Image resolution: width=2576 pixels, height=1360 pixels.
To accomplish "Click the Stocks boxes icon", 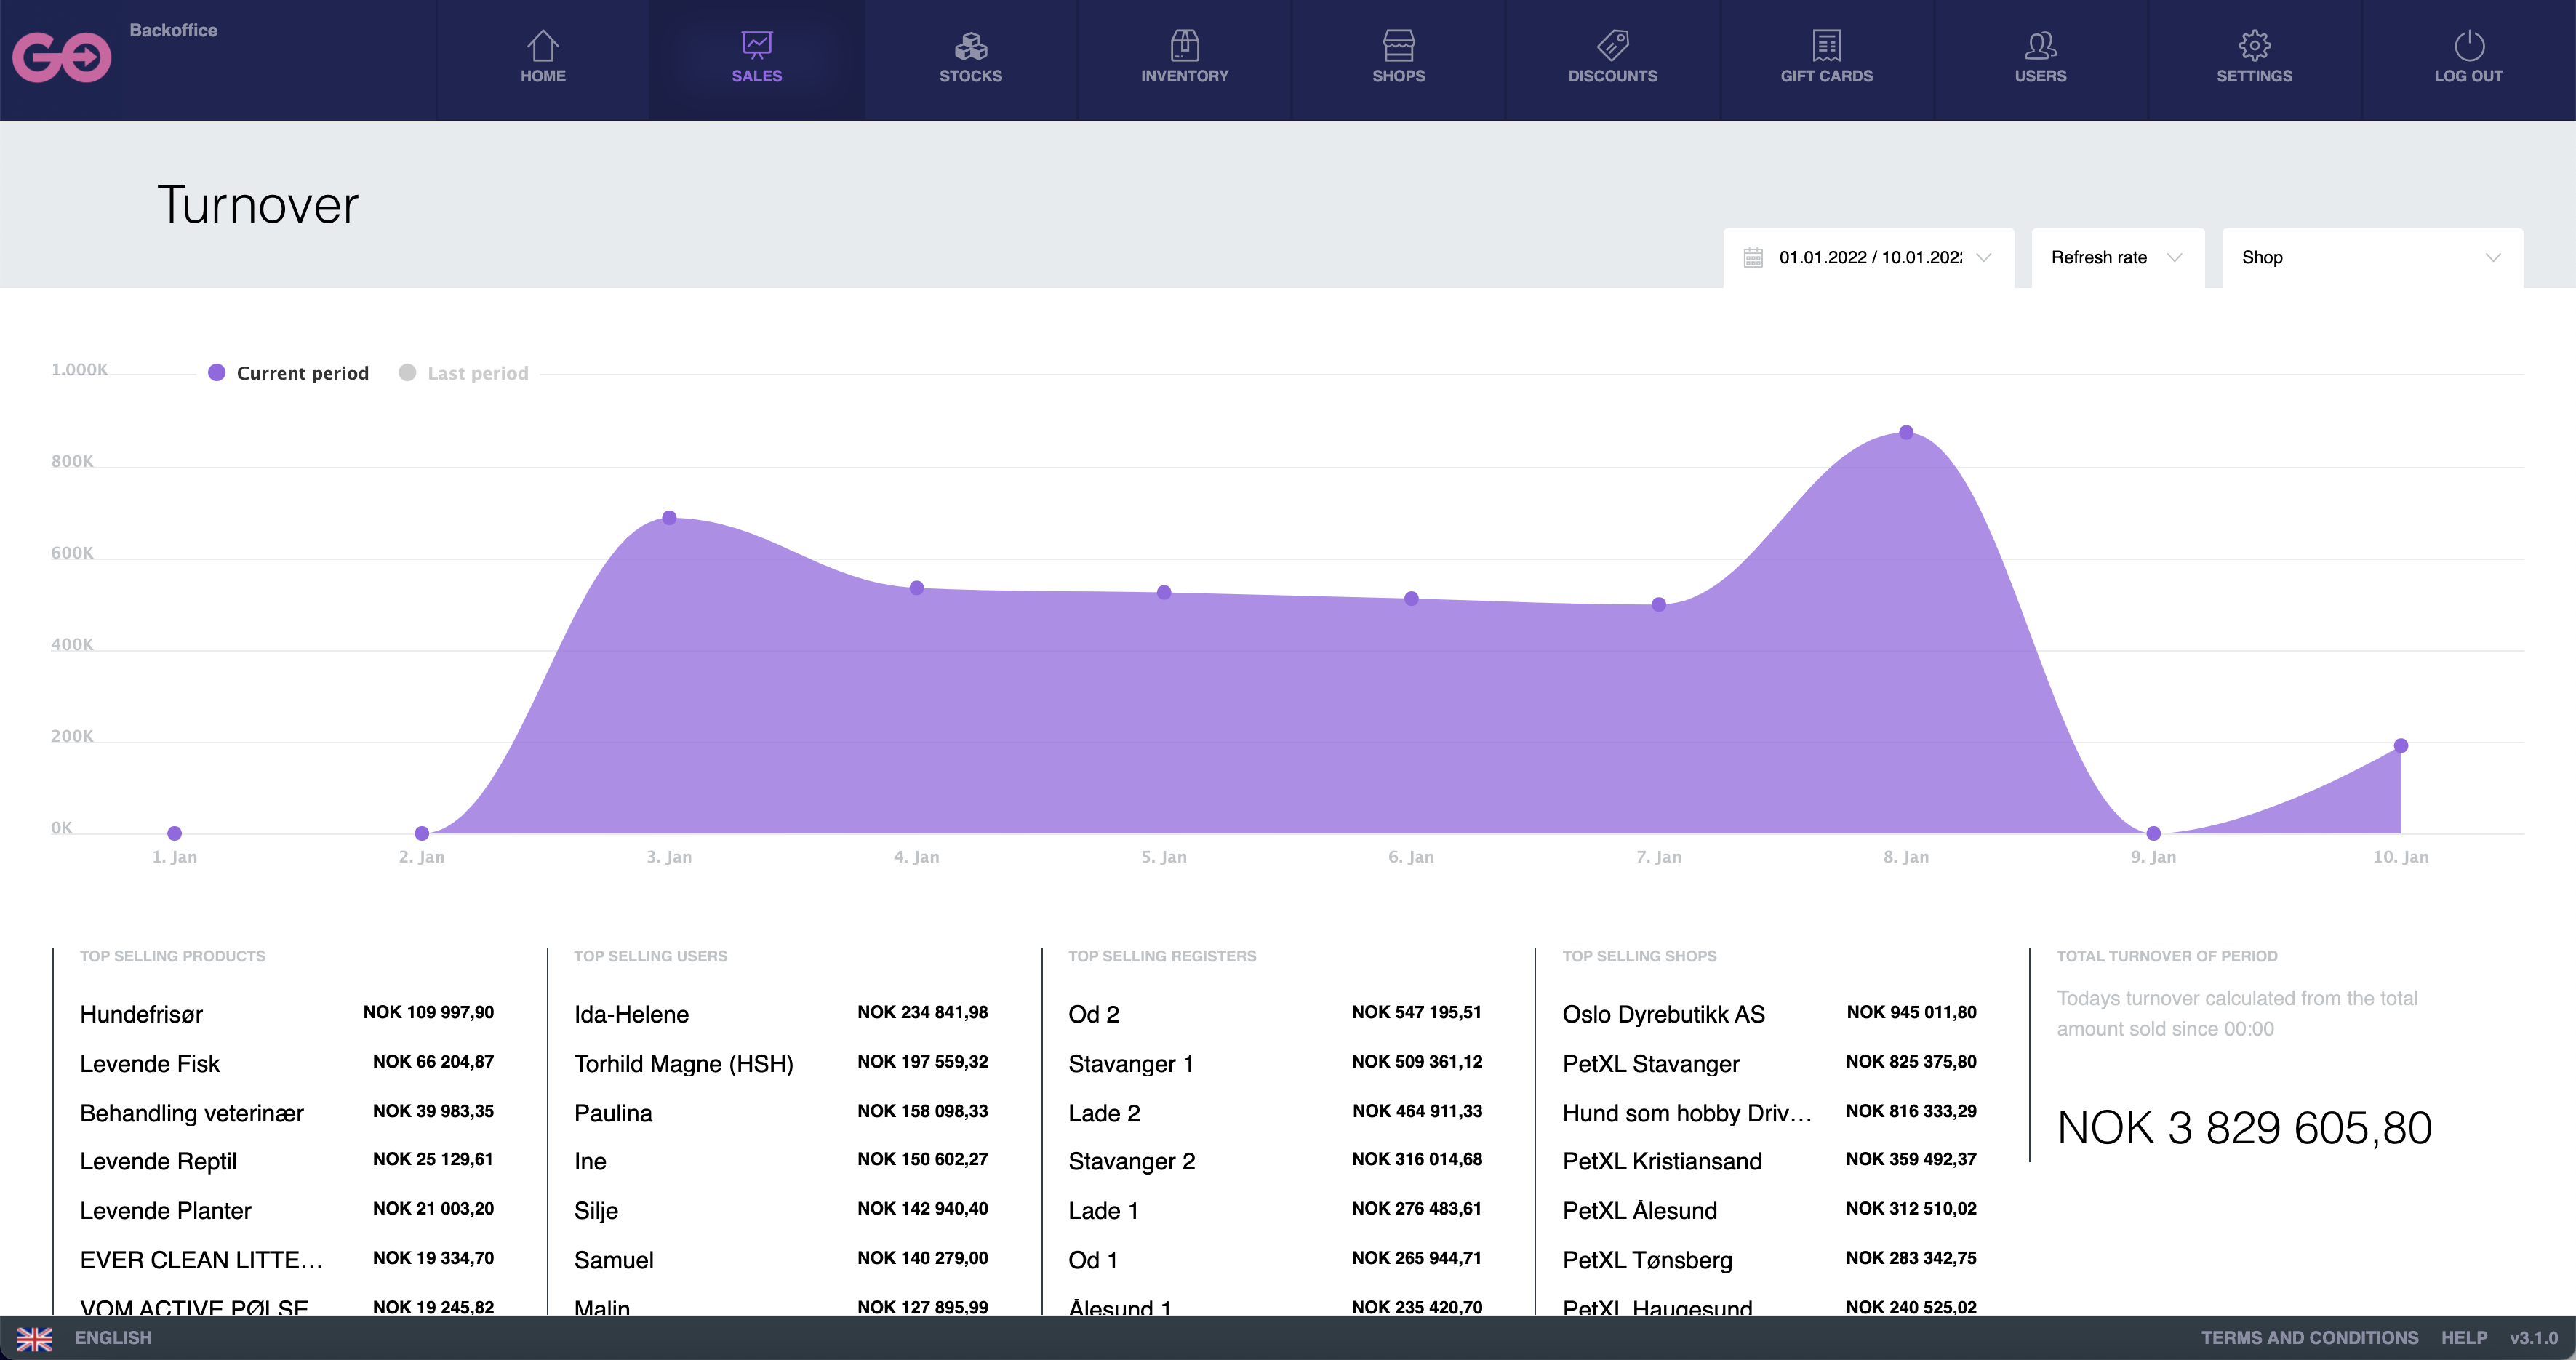I will pos(970,46).
